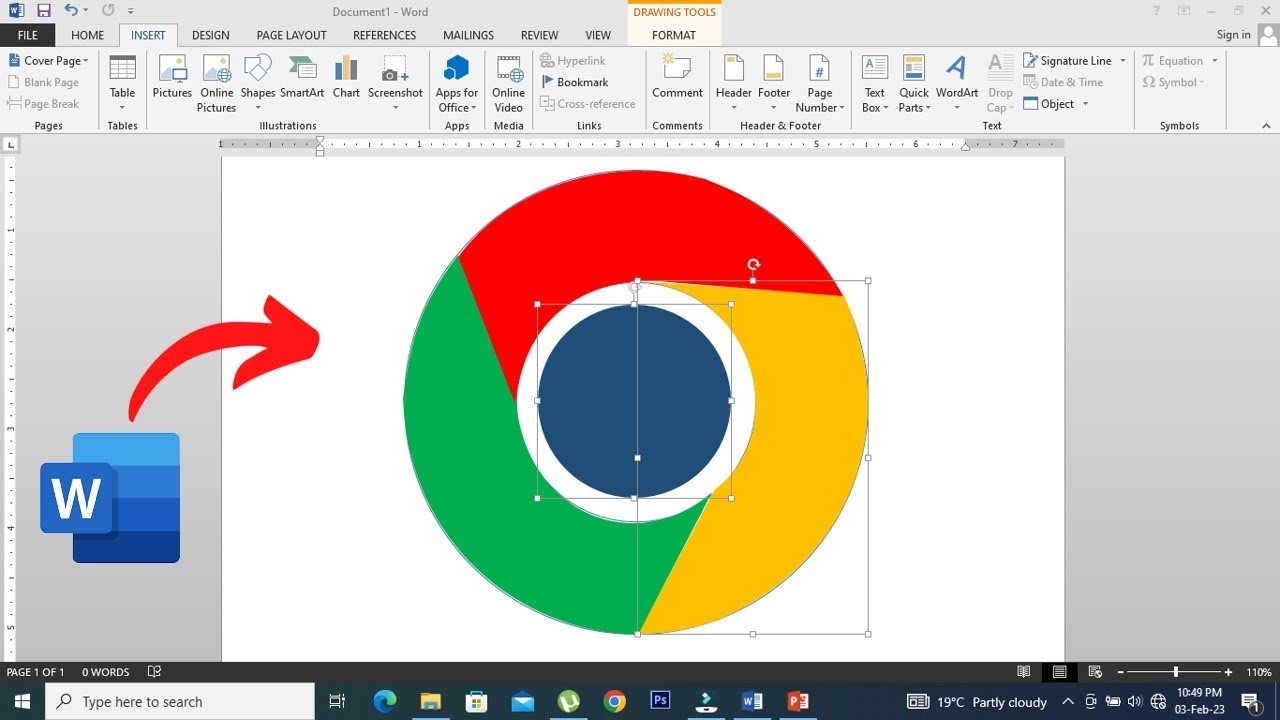This screenshot has width=1280, height=720.
Task: Click the zoom out minus button
Action: [x=1121, y=672]
